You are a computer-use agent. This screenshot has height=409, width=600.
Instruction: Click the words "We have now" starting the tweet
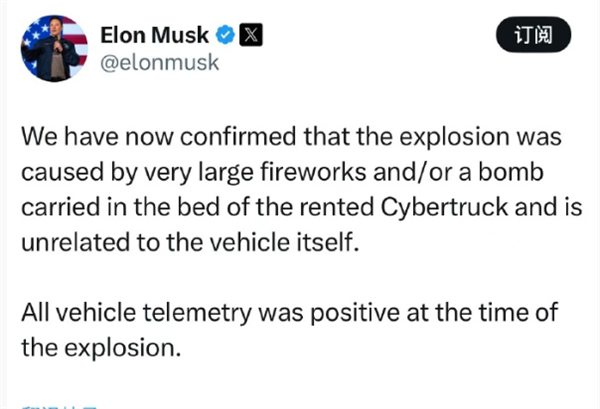[x=83, y=135]
